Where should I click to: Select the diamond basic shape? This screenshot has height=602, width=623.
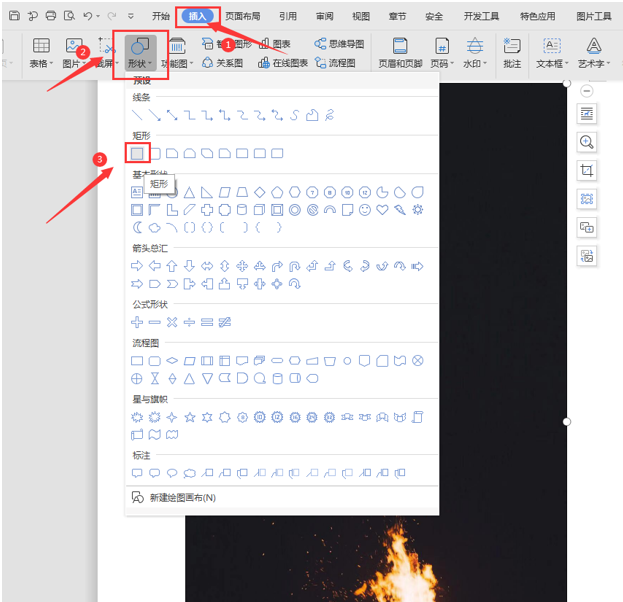pyautogui.click(x=259, y=193)
